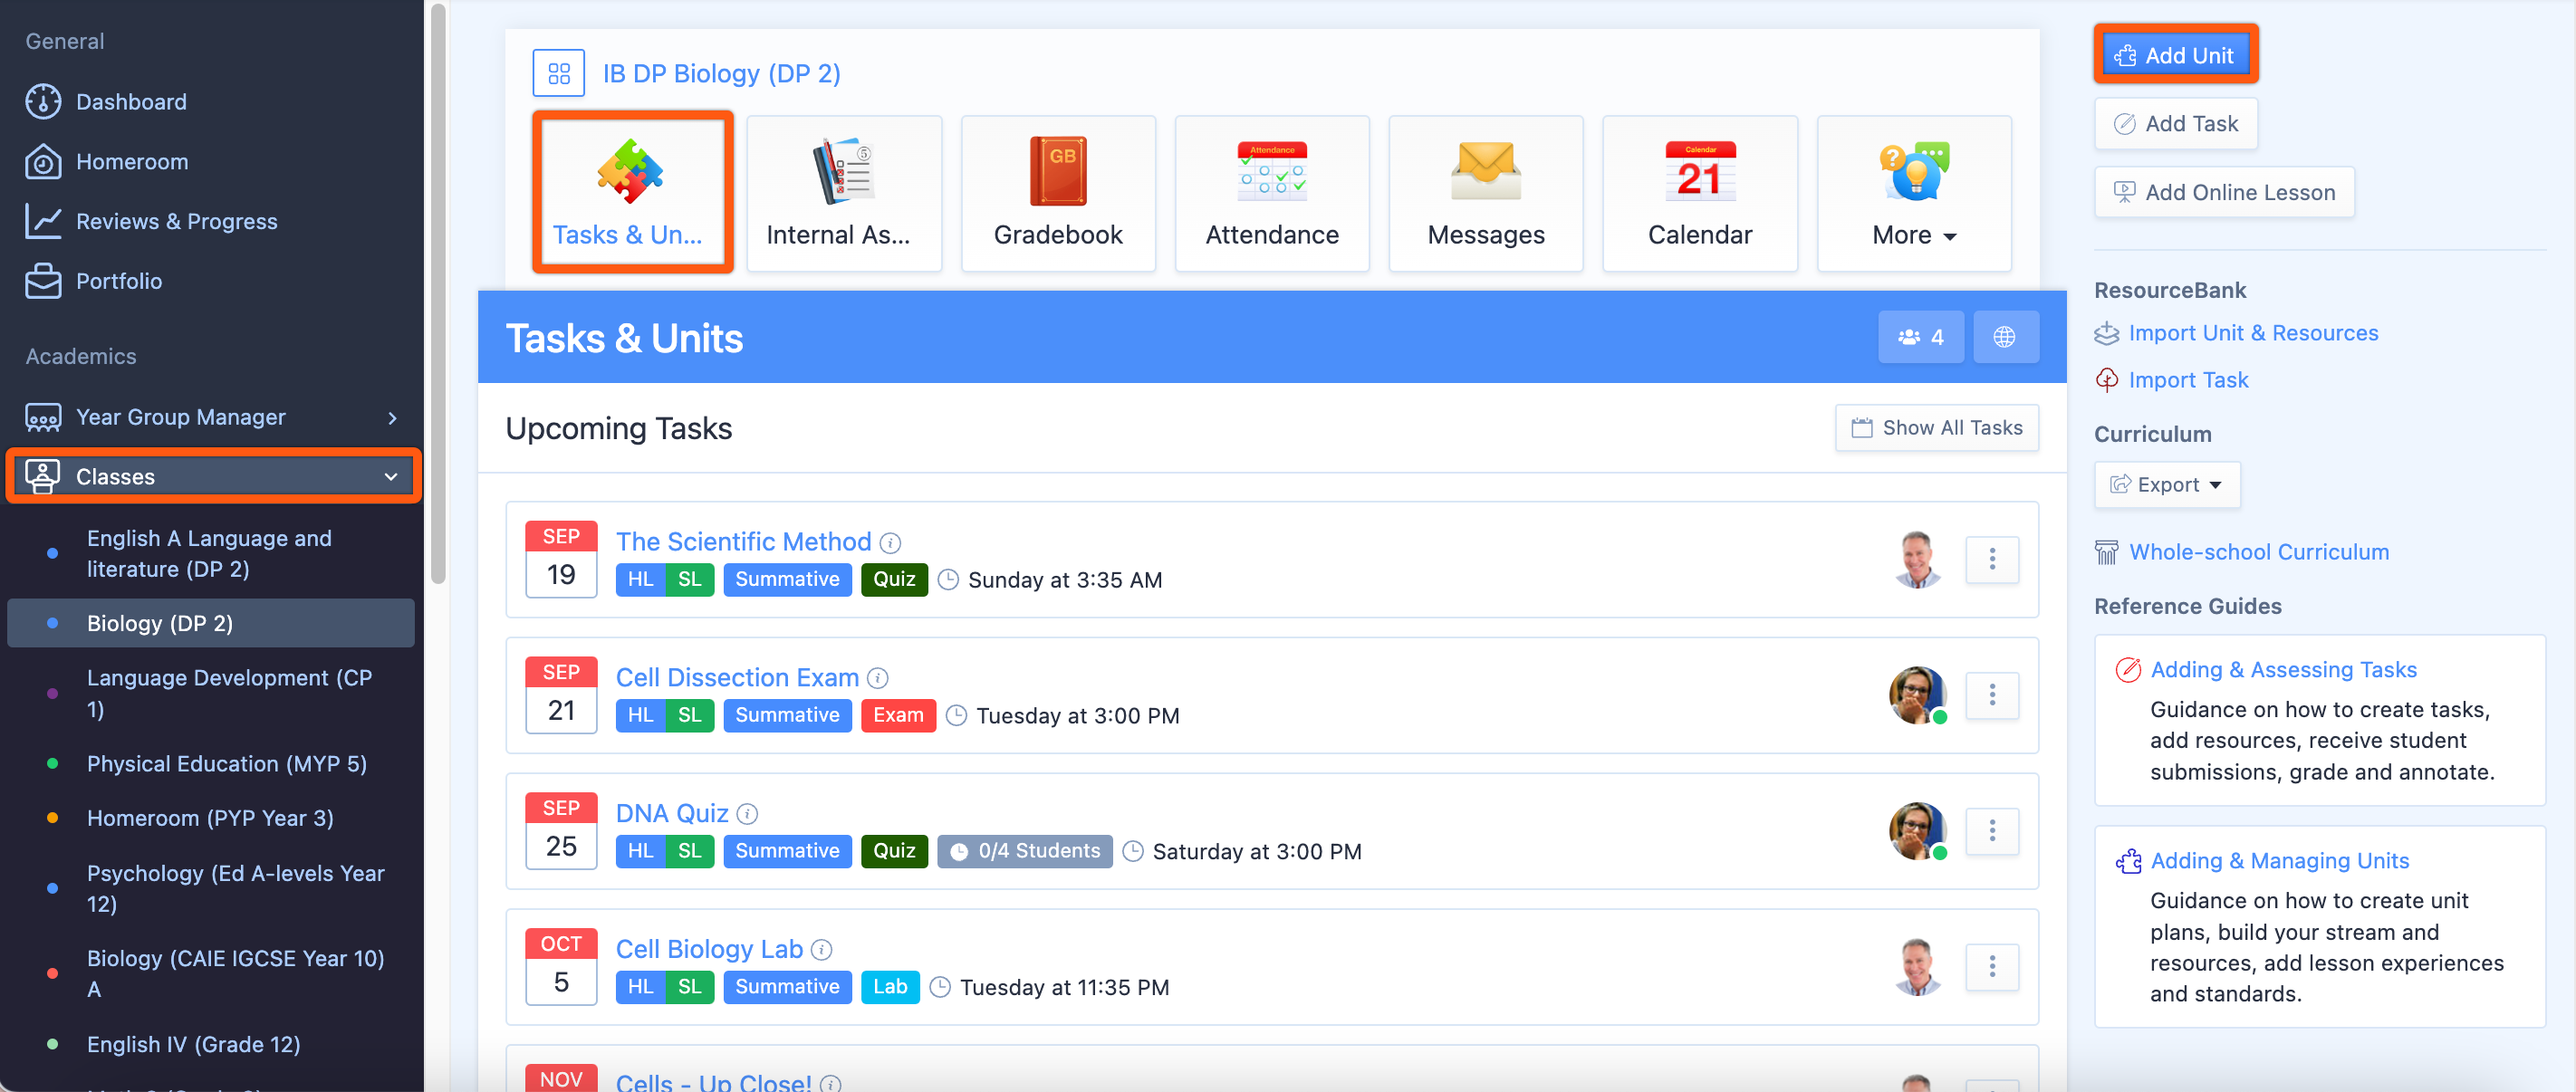Click info icon next to The Scientific Method

[890, 542]
